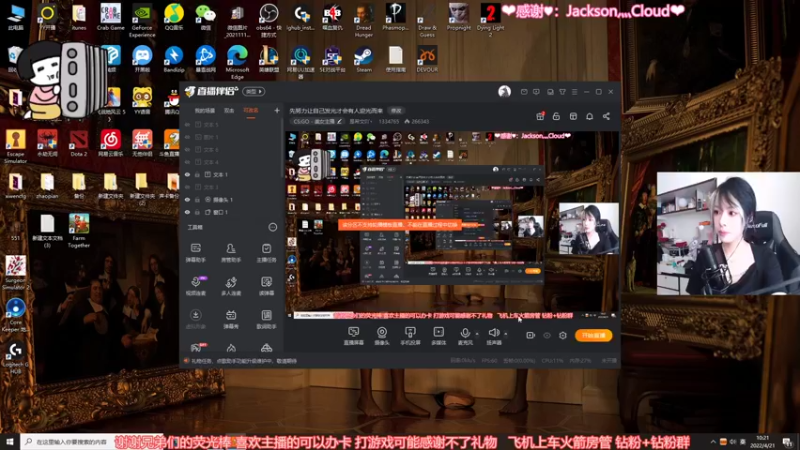Open the 读弹幕 tool
The height and width of the screenshot is (450, 800).
266,286
